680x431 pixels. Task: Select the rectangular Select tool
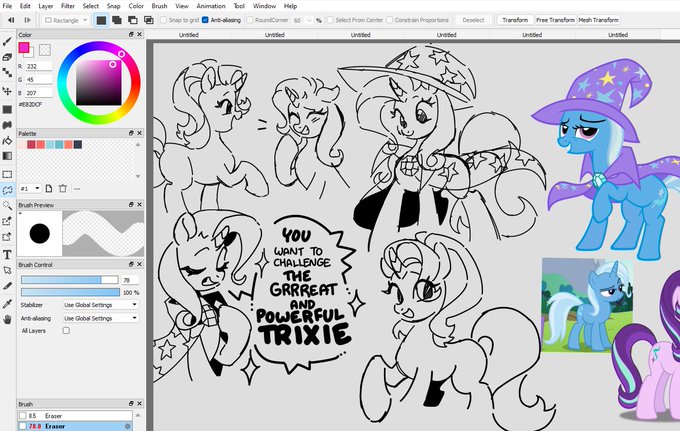coord(7,174)
